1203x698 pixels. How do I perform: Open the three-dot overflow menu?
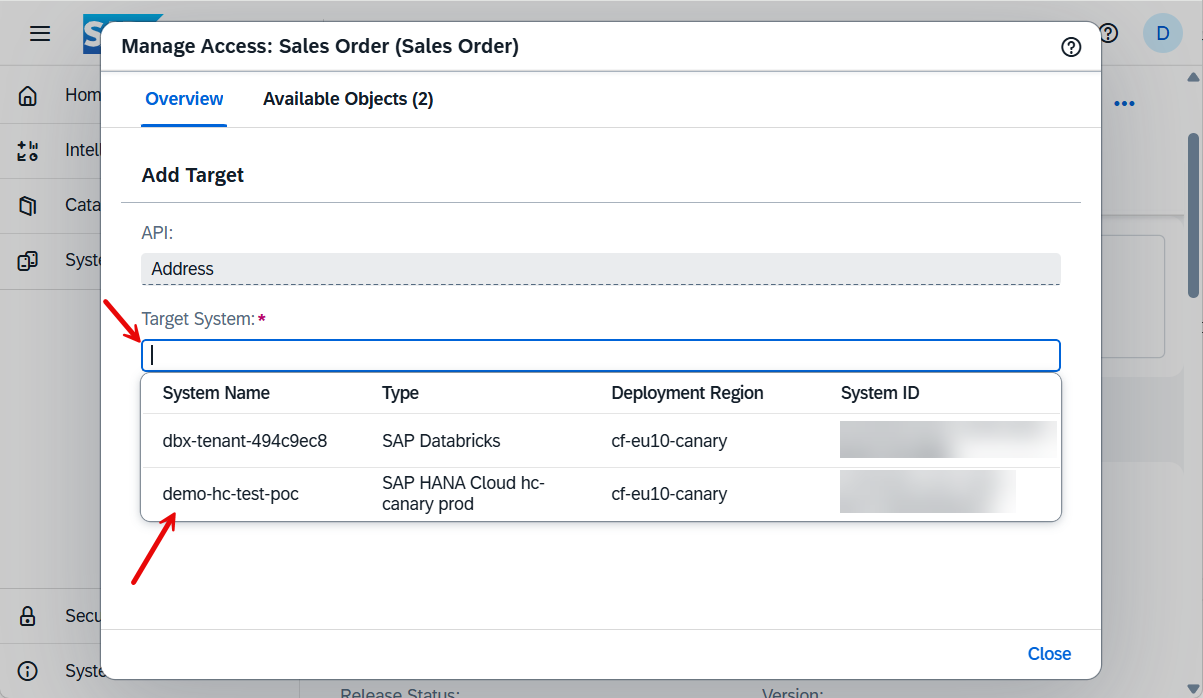[1124, 103]
